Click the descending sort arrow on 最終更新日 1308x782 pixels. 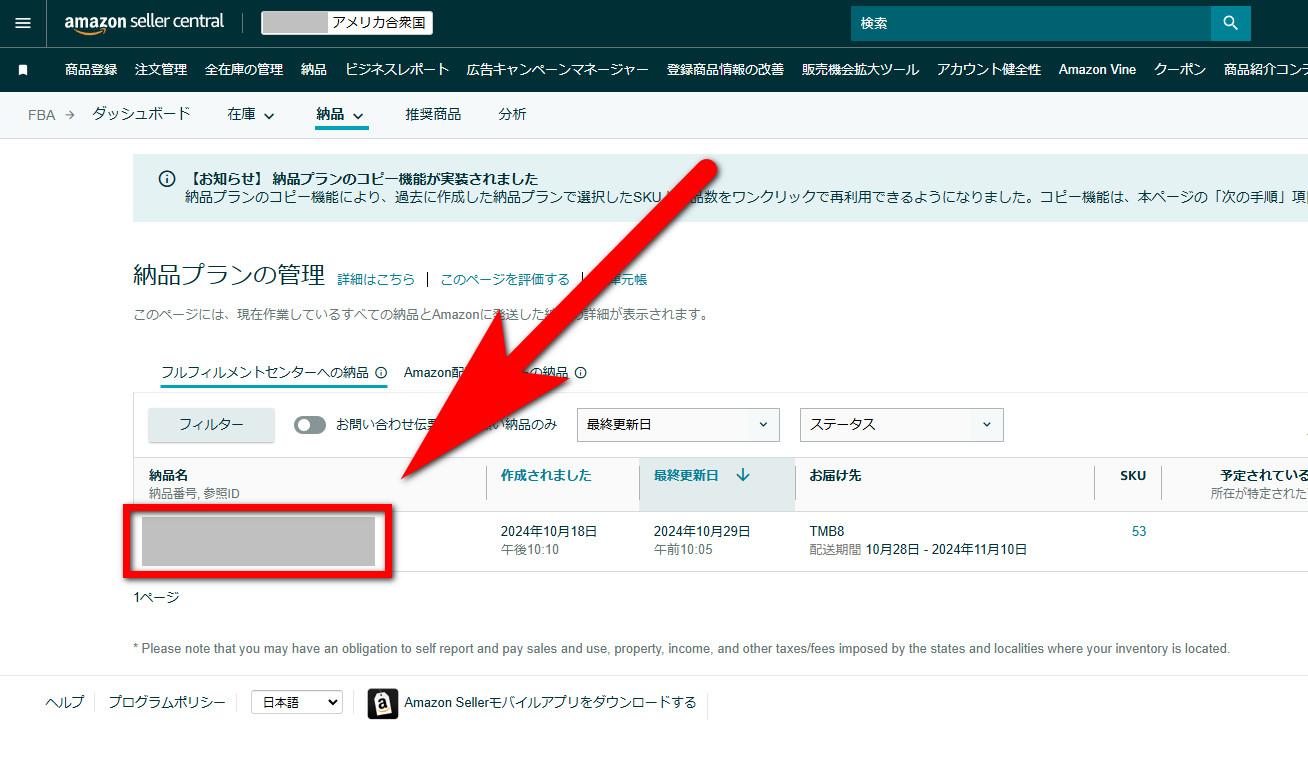point(742,476)
